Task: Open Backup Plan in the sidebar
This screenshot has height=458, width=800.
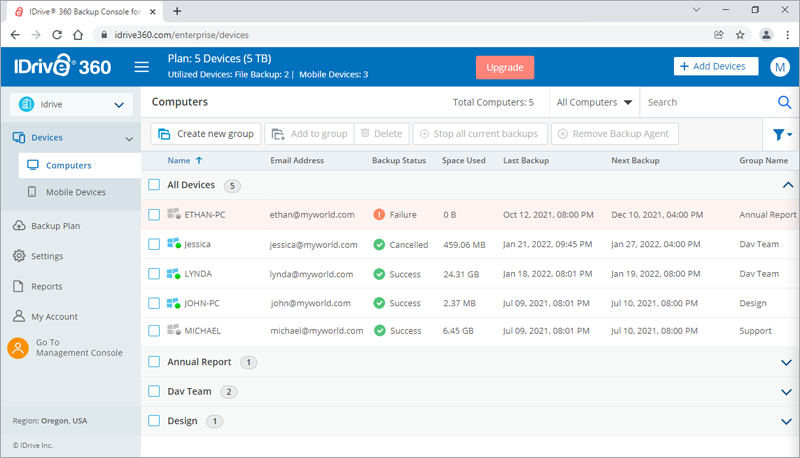Action: [x=56, y=226]
